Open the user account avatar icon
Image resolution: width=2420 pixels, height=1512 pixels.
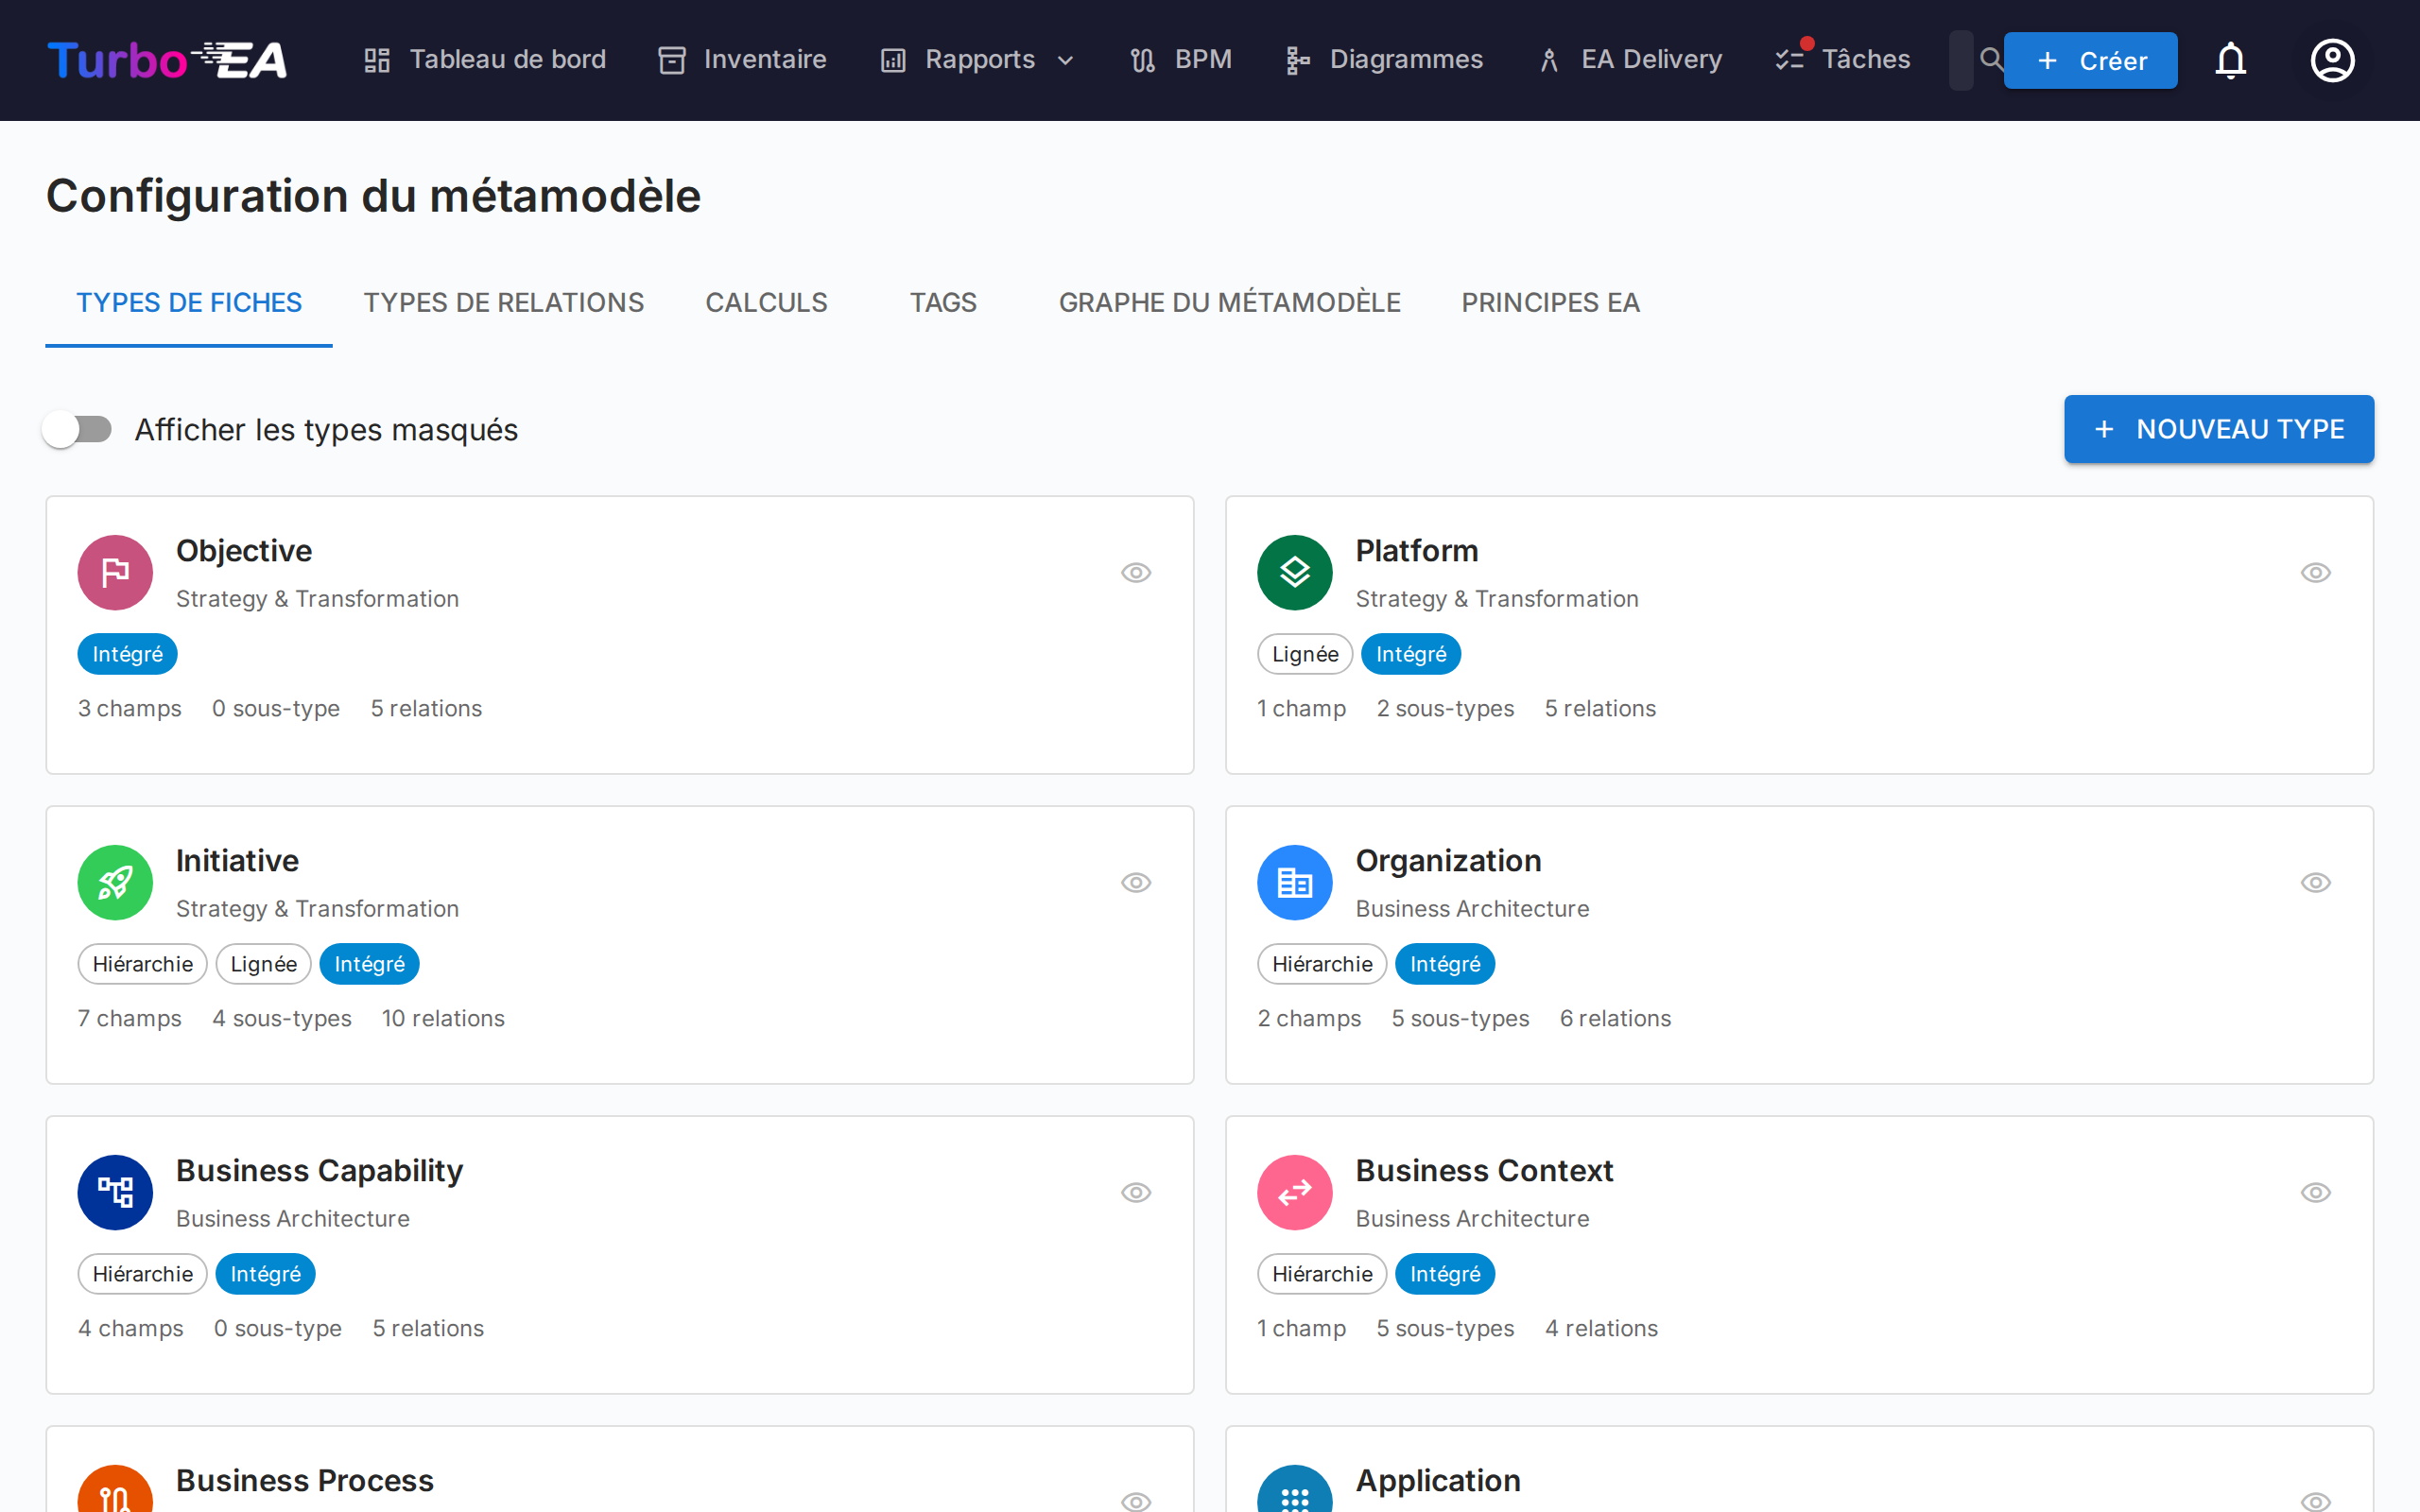2332,60
